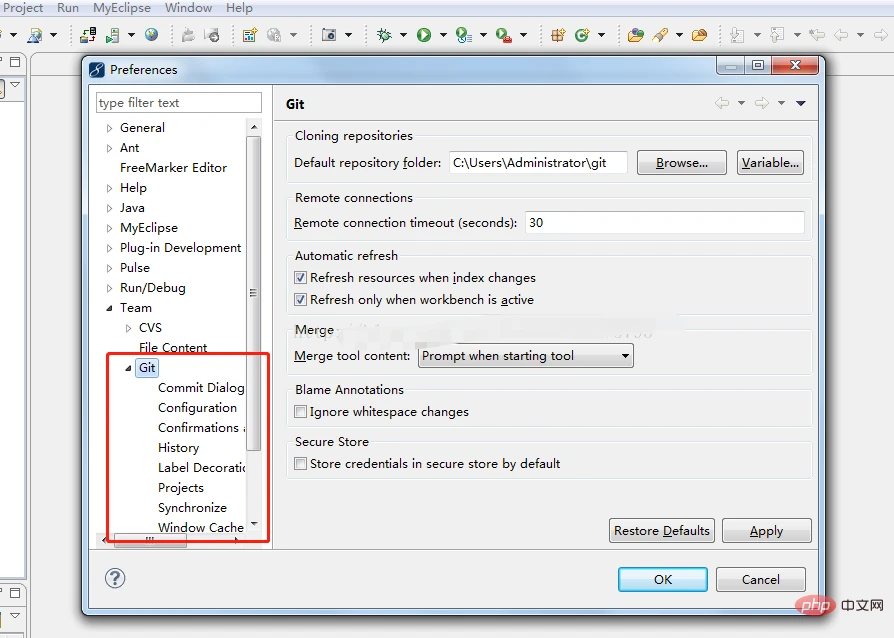Click the type filter text field
This screenshot has width=894, height=638.
pyautogui.click(x=178, y=103)
